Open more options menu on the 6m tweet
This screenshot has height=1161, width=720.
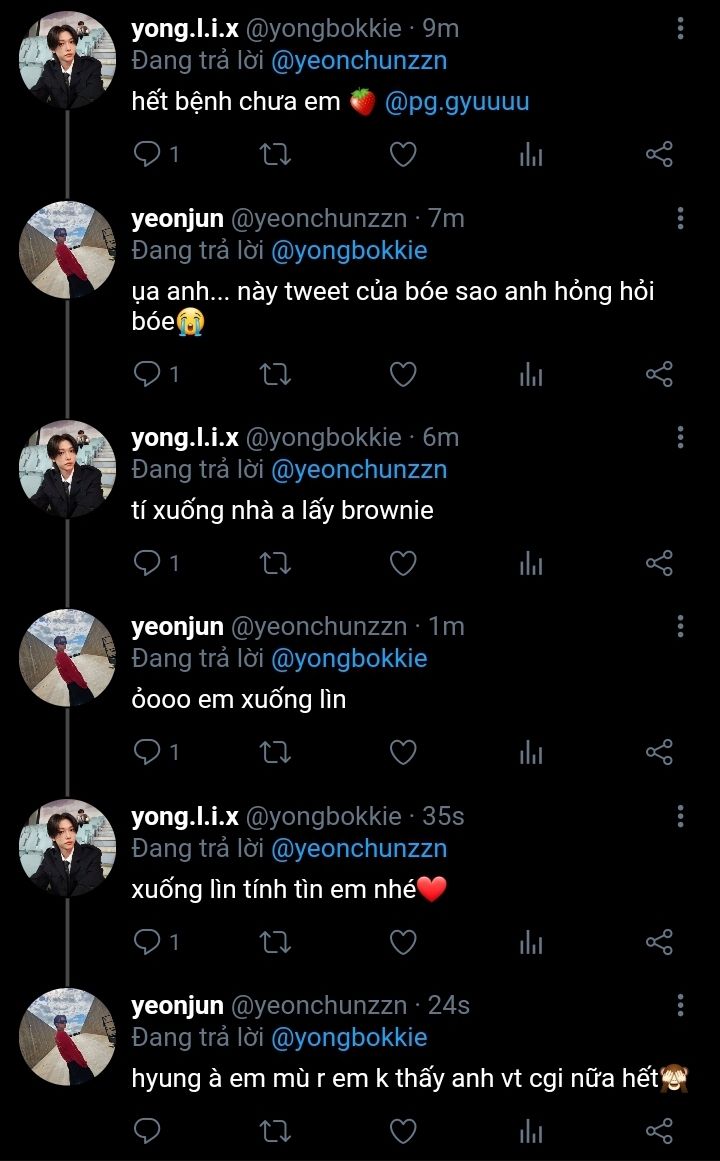point(680,437)
